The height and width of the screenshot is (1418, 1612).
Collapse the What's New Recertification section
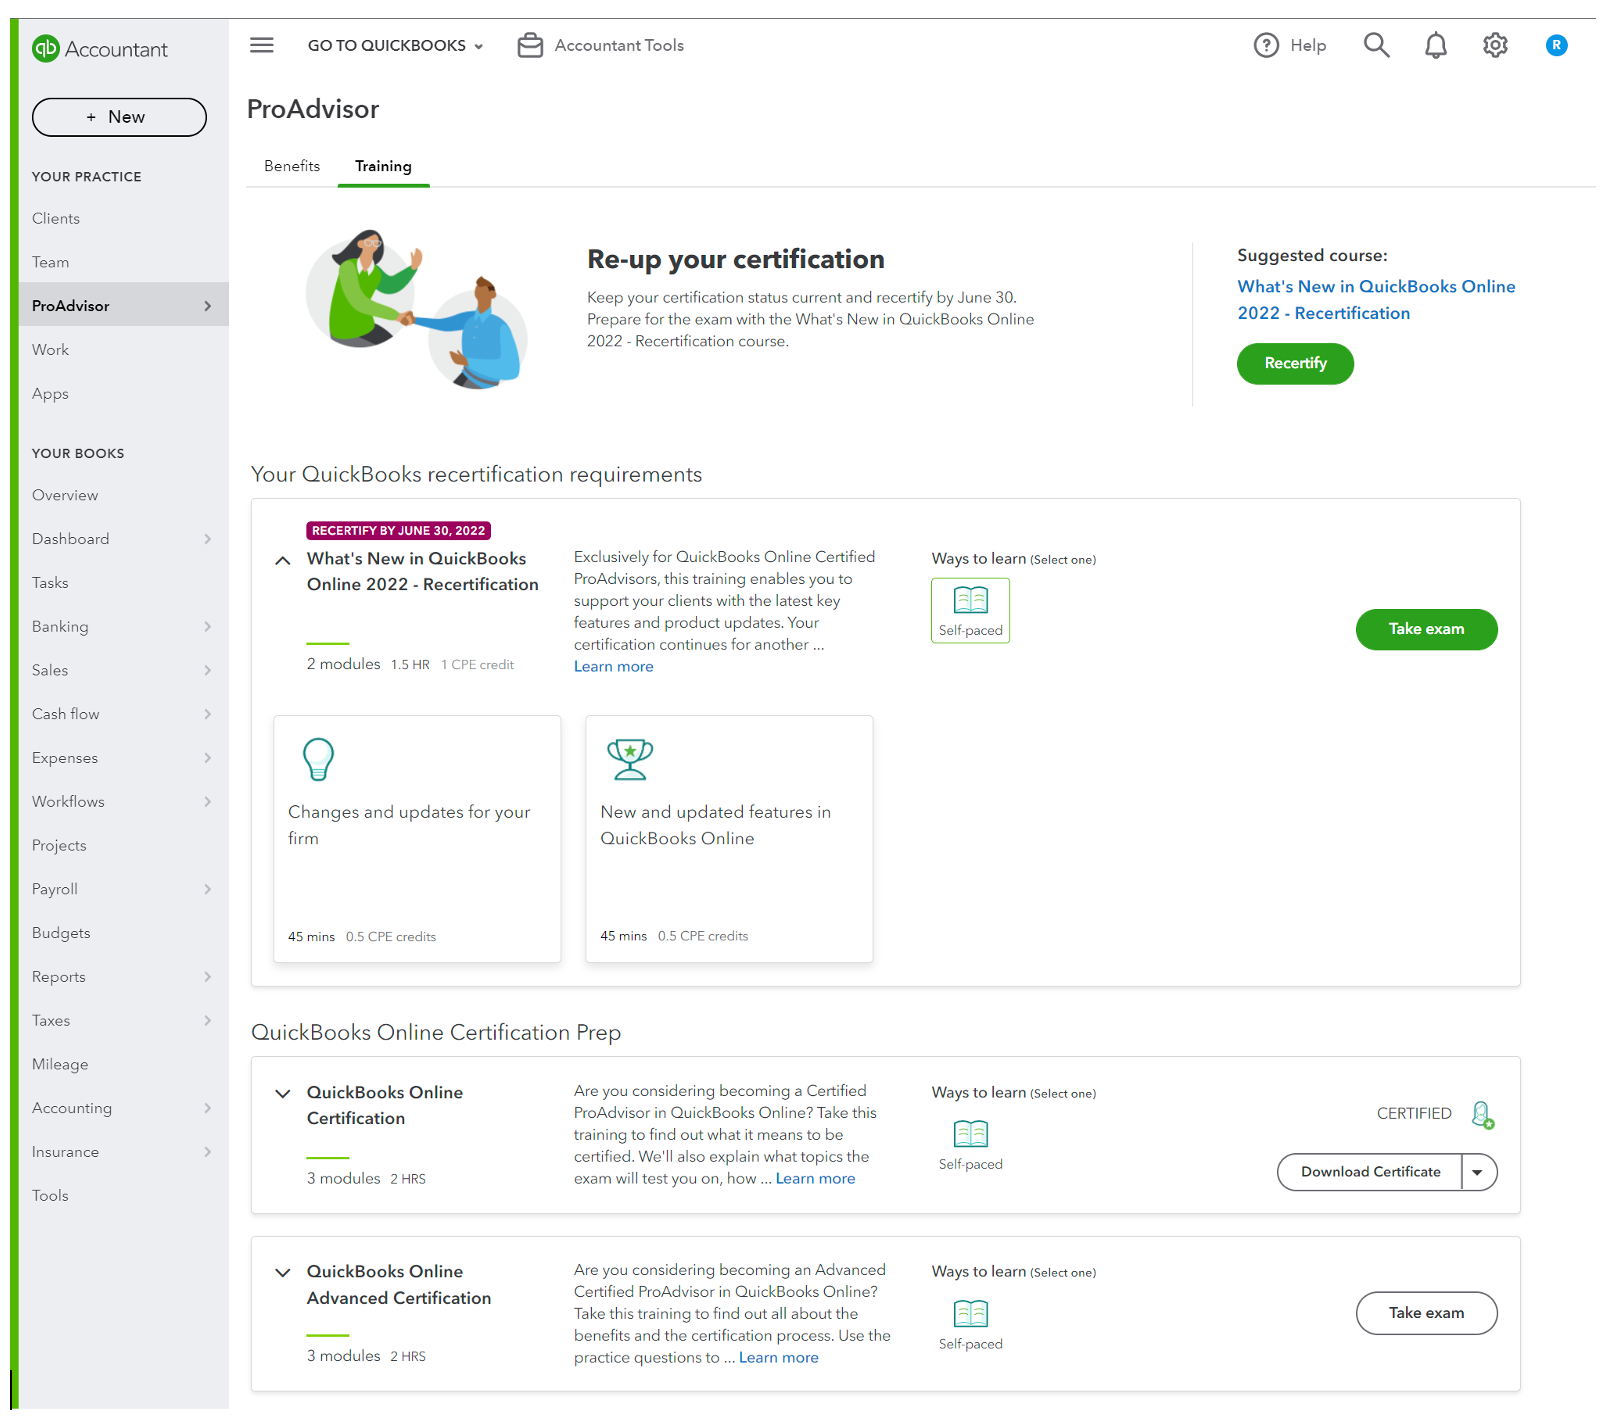(x=283, y=561)
